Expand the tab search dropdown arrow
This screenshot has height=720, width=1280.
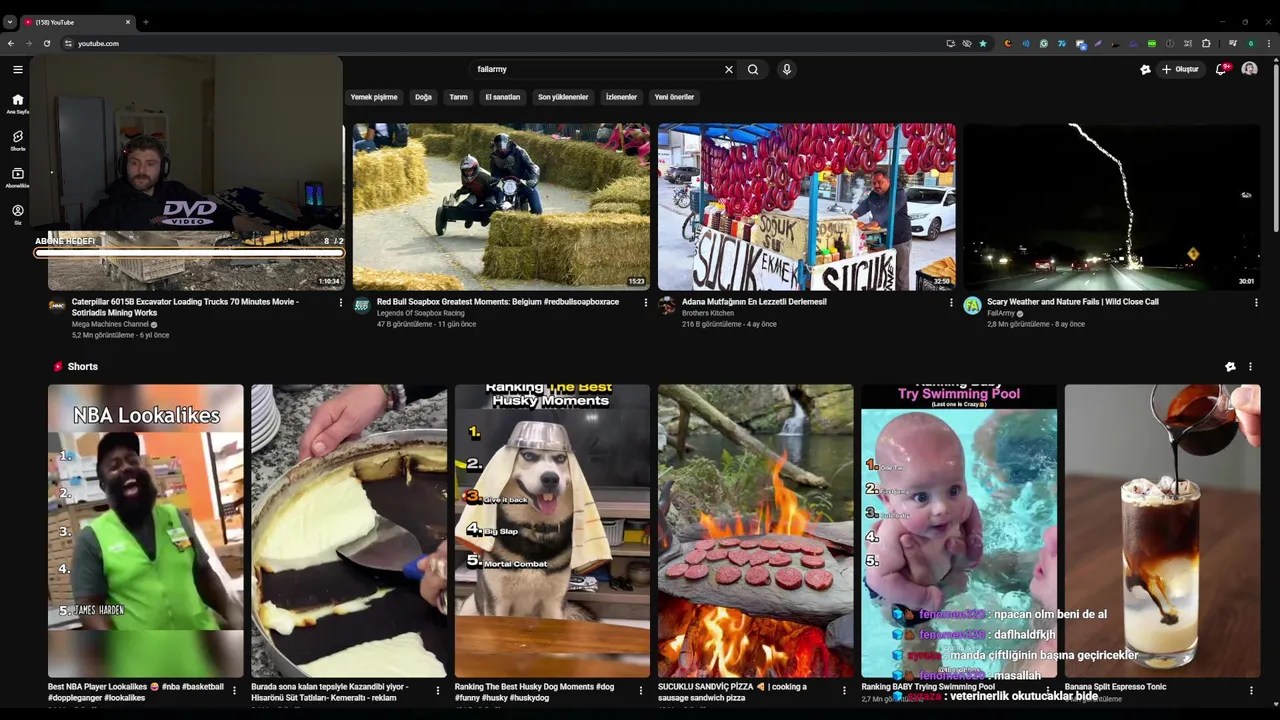[10, 22]
